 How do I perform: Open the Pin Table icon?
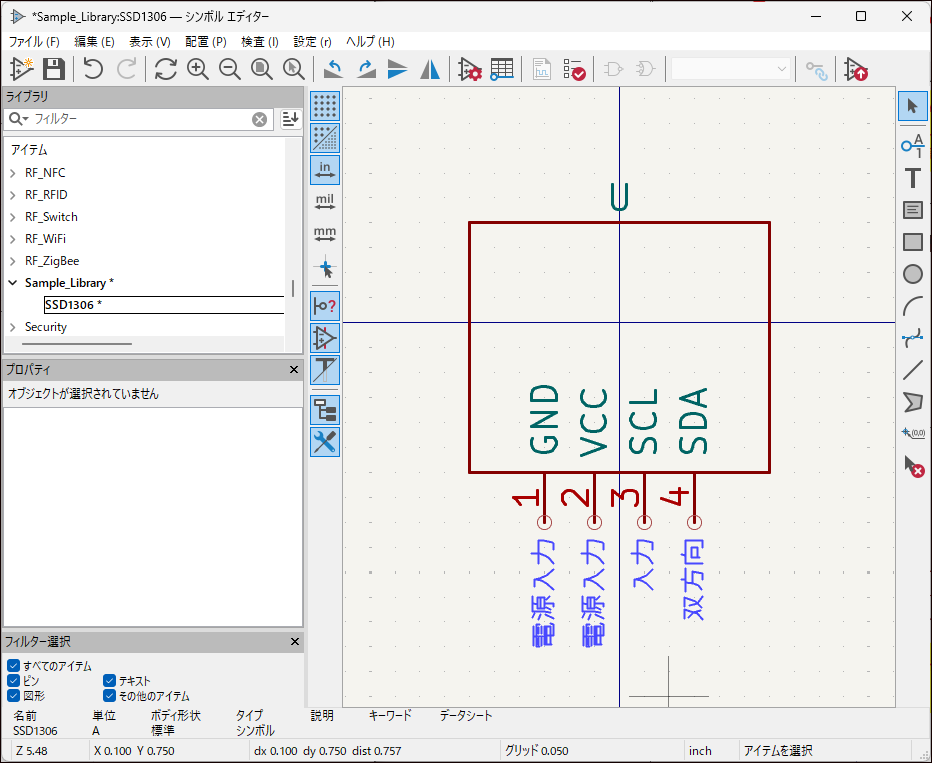(502, 69)
